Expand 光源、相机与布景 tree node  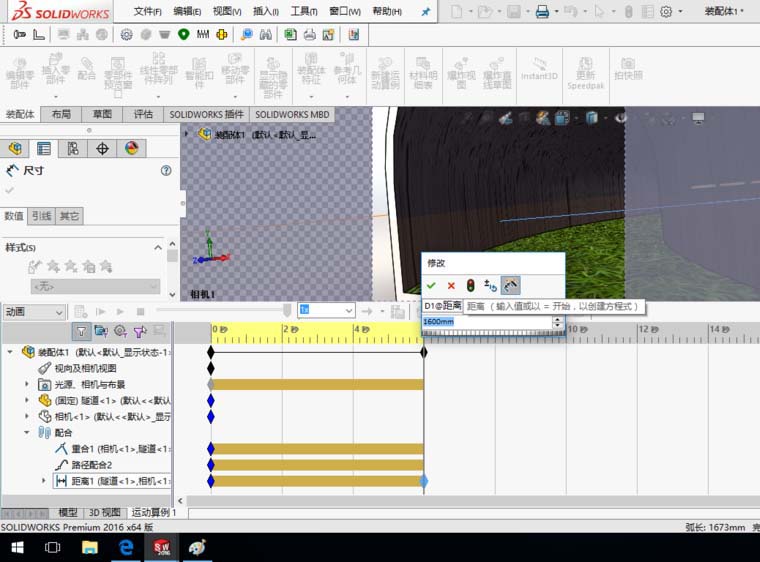pyautogui.click(x=27, y=384)
